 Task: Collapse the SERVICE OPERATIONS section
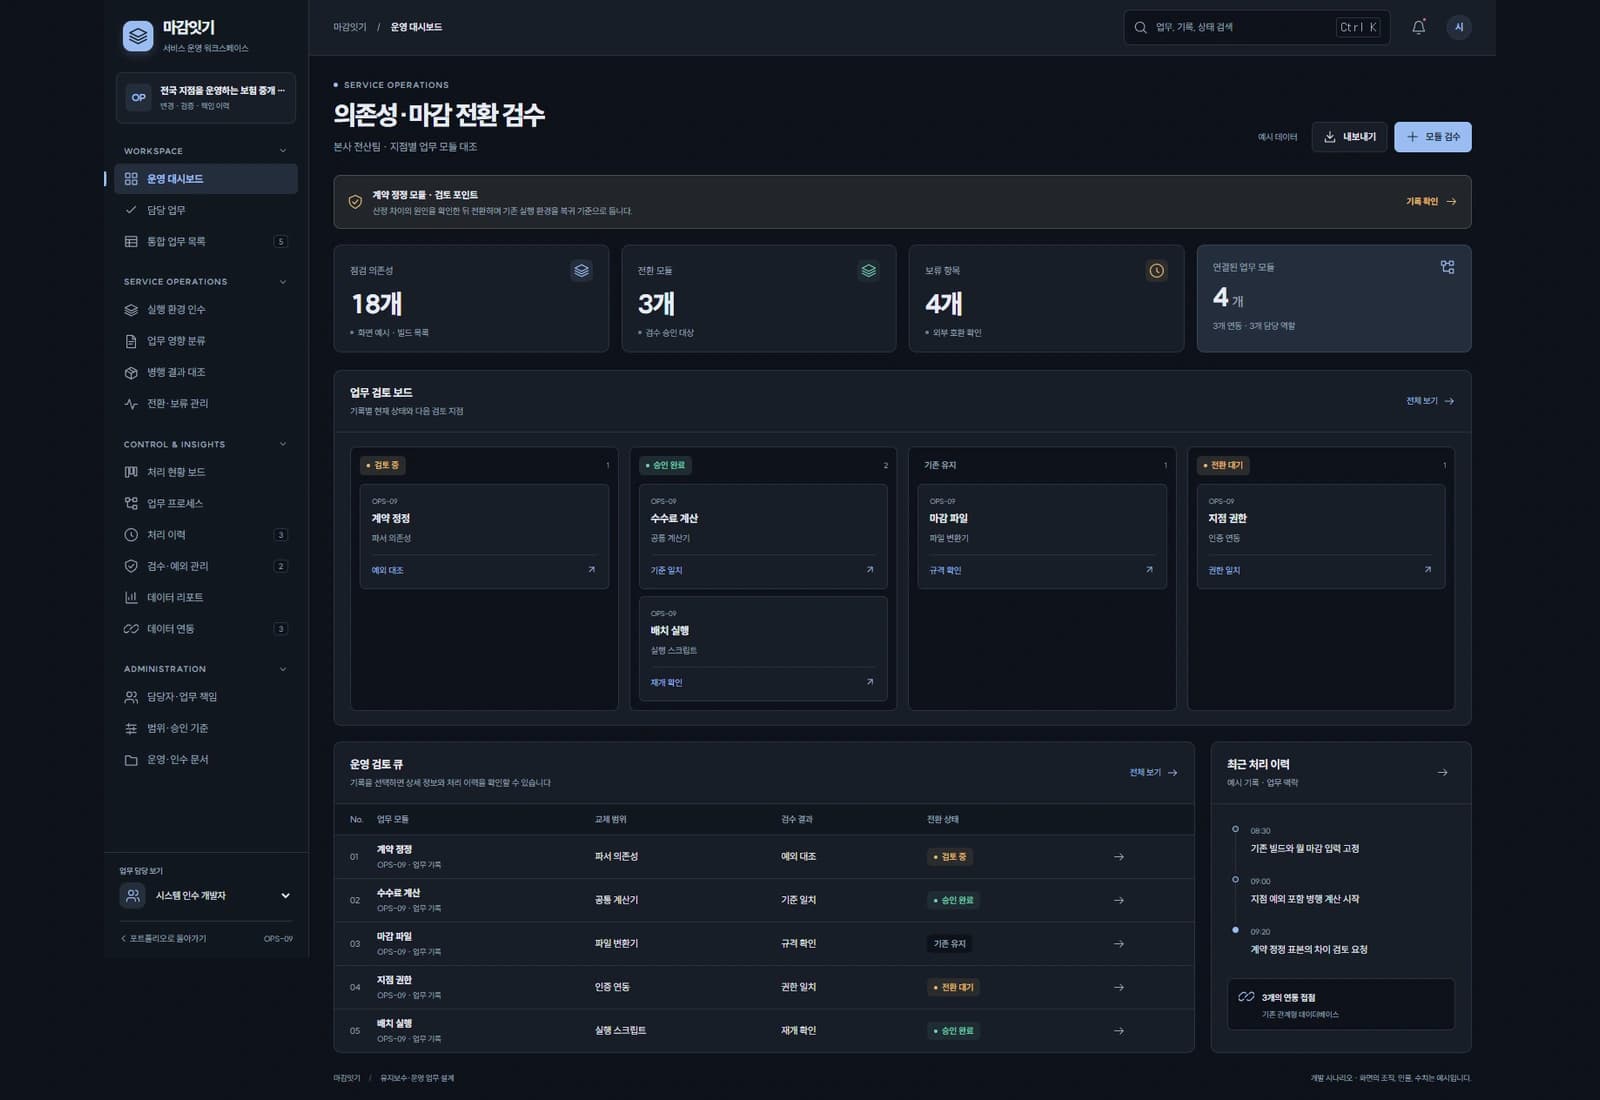pyautogui.click(x=283, y=282)
